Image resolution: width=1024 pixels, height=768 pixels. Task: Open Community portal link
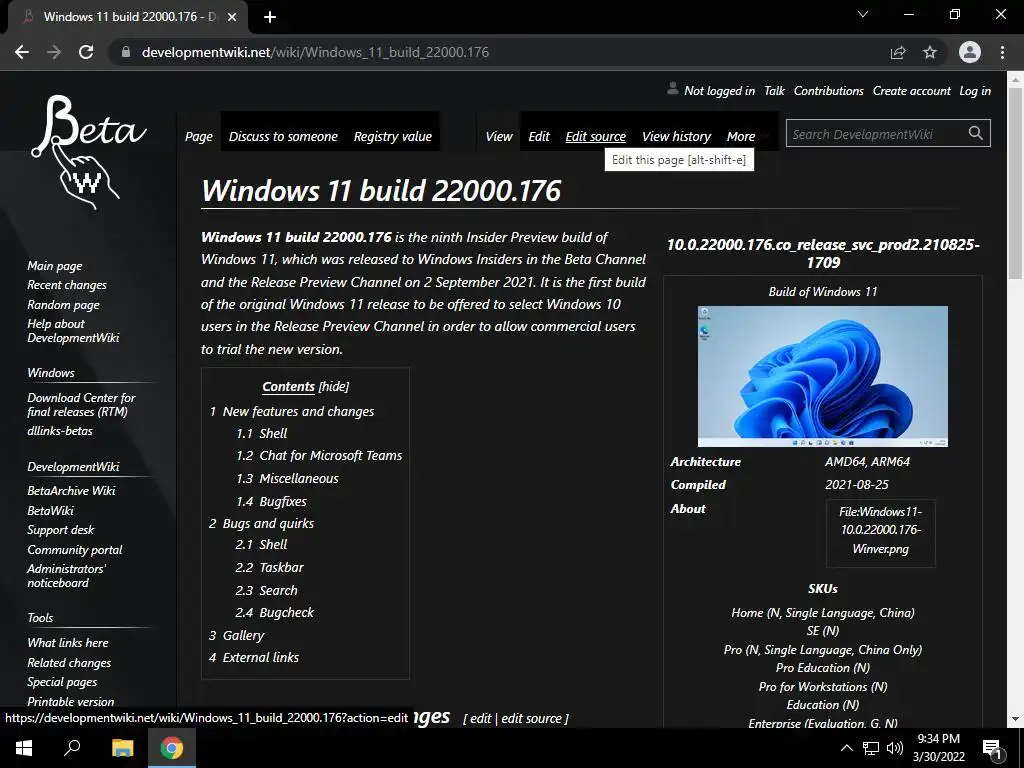[x=74, y=550]
